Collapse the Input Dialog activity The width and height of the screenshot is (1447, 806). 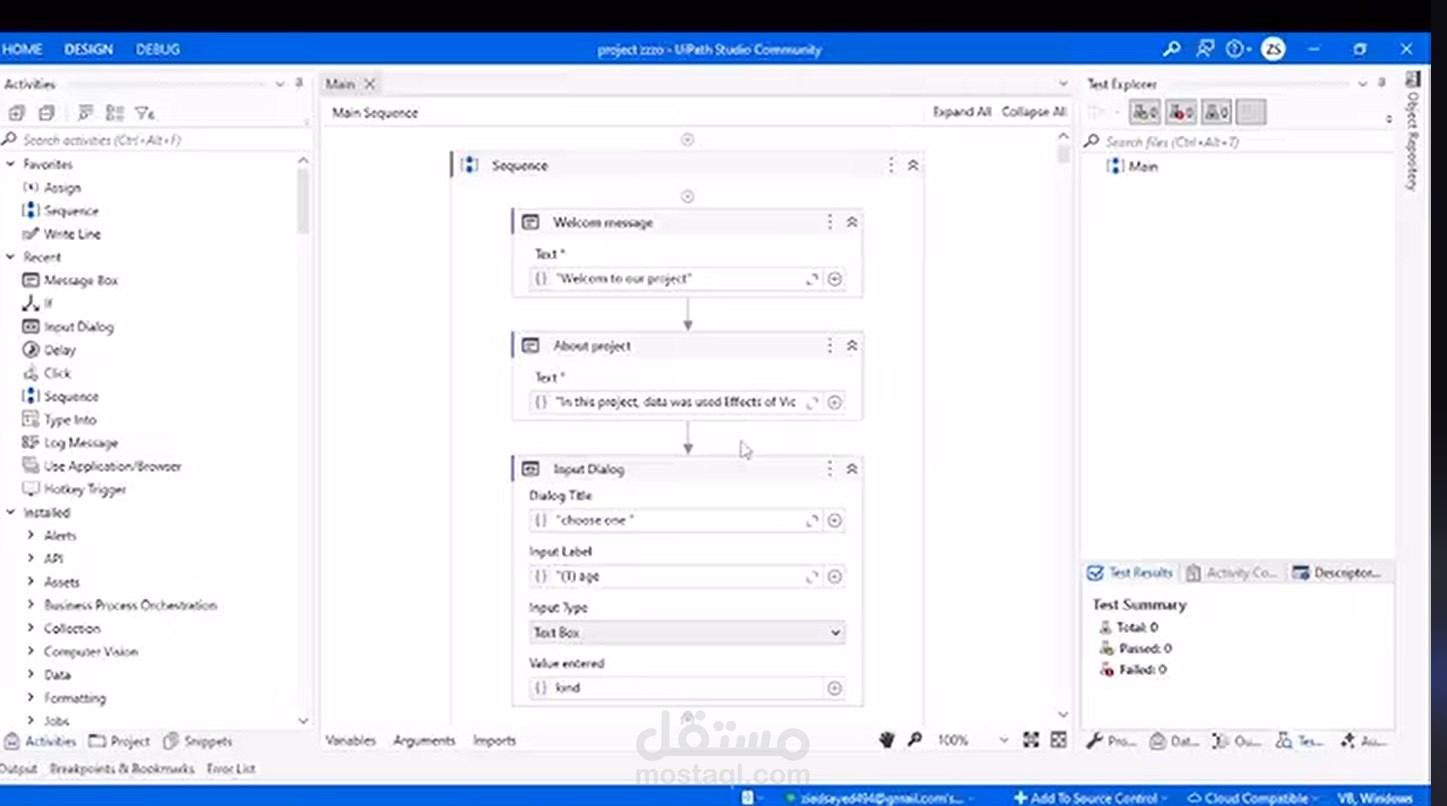click(x=852, y=468)
